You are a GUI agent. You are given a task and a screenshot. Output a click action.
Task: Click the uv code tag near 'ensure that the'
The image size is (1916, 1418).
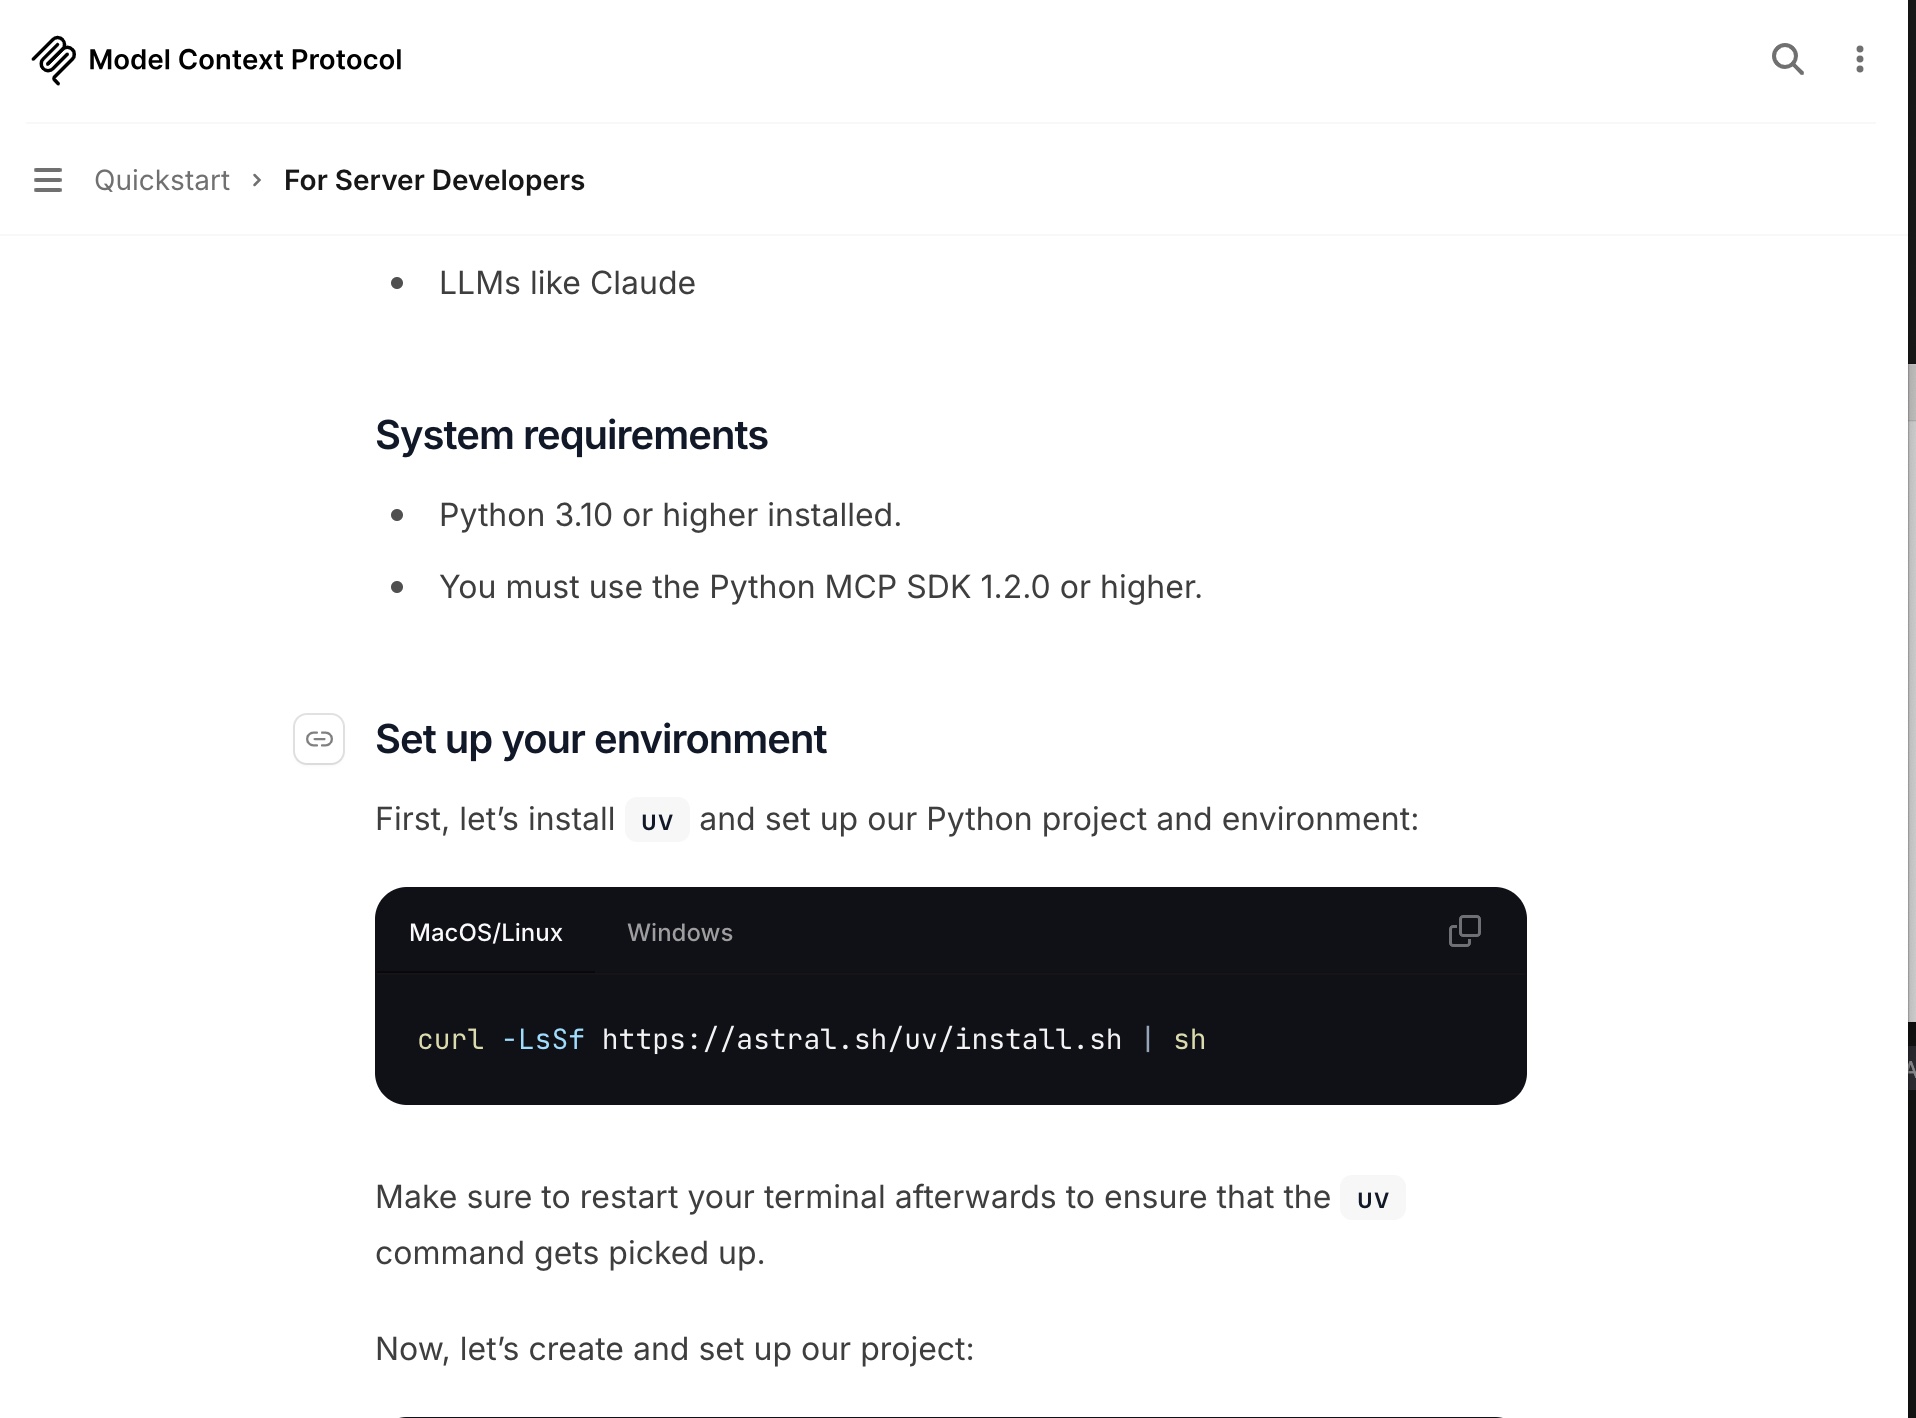pyautogui.click(x=1373, y=1198)
